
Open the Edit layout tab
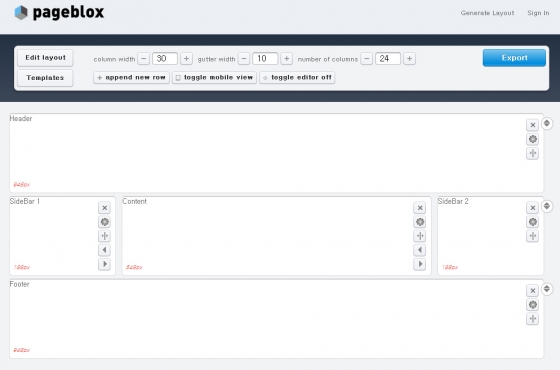[45, 58]
